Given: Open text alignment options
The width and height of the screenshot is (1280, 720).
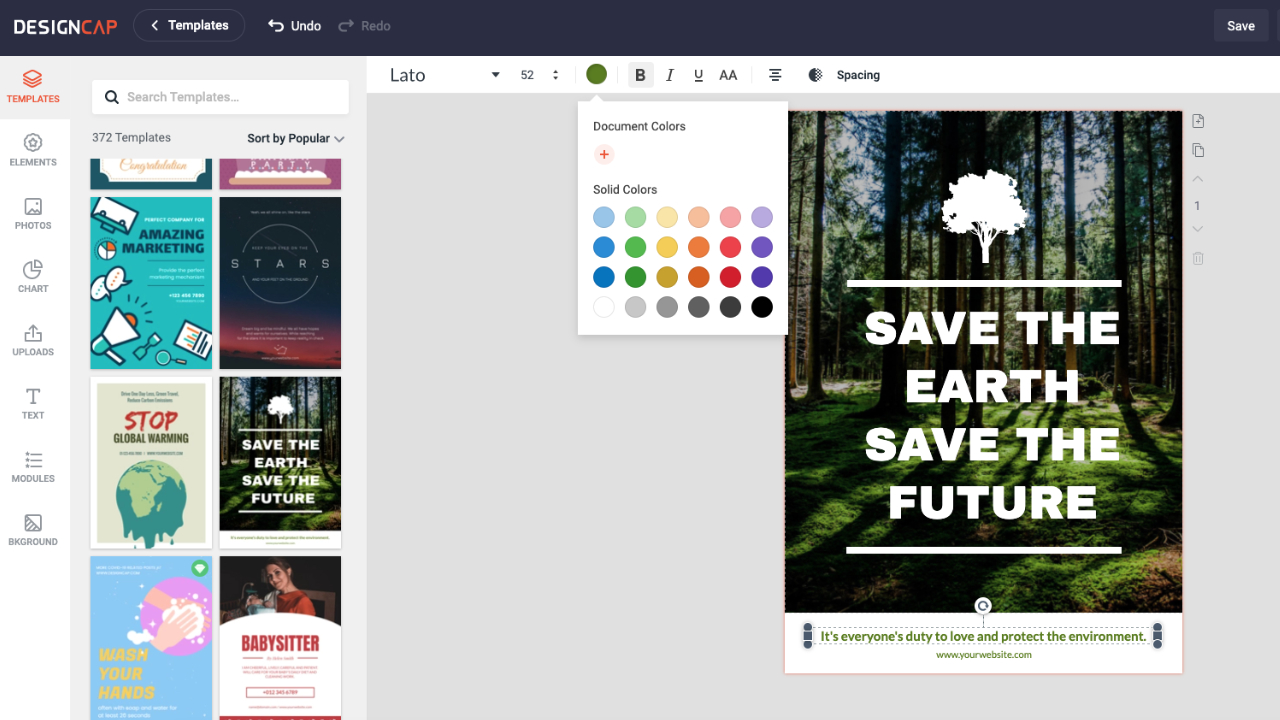Looking at the screenshot, I should 775,75.
